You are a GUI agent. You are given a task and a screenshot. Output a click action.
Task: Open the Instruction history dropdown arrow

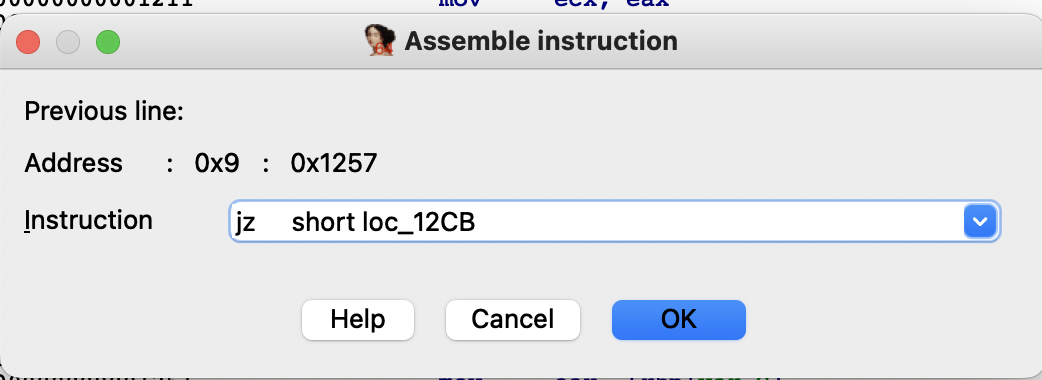[980, 221]
